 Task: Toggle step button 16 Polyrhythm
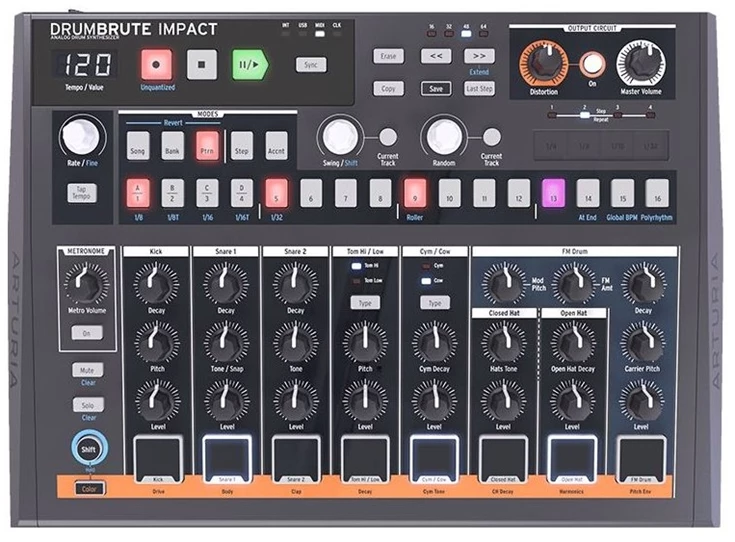coord(657,193)
